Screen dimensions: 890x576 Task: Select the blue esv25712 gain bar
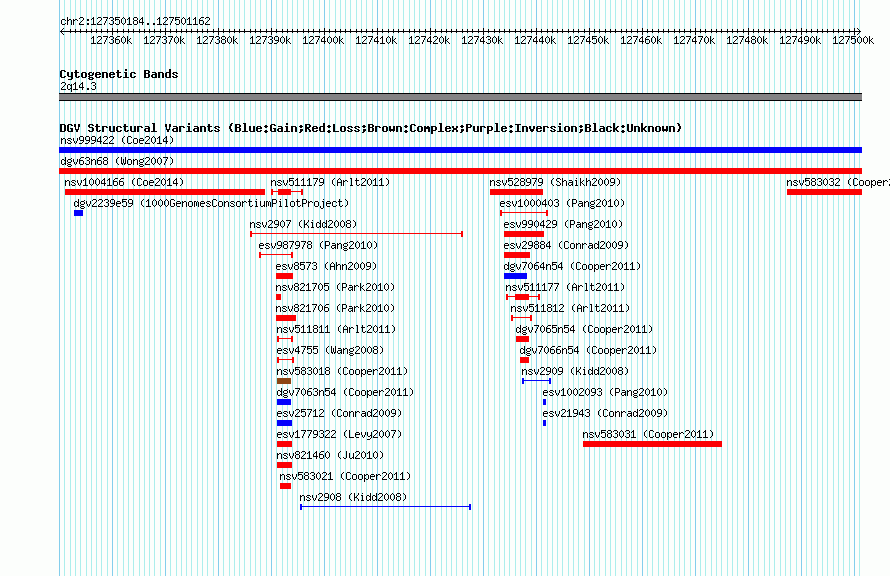point(284,423)
